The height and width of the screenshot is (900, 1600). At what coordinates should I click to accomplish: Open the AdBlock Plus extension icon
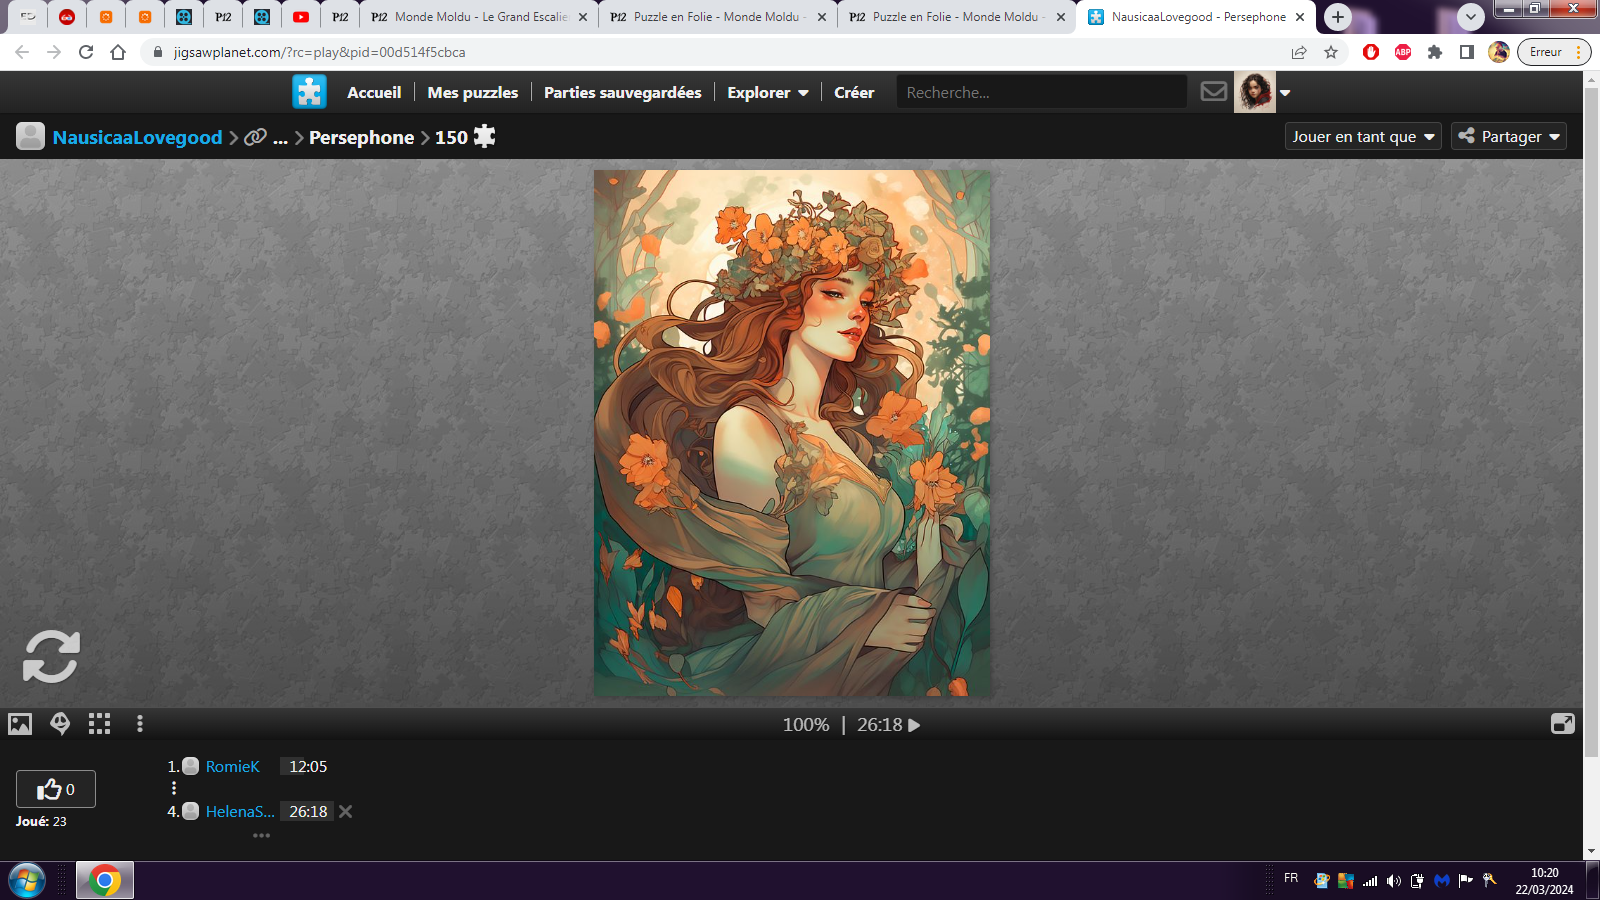pyautogui.click(x=1403, y=52)
